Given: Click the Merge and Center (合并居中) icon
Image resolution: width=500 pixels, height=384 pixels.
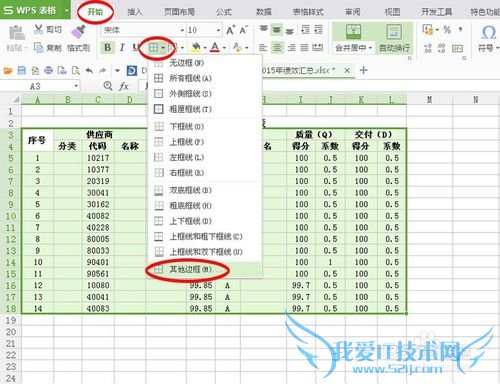Looking at the screenshot, I should pos(353,32).
